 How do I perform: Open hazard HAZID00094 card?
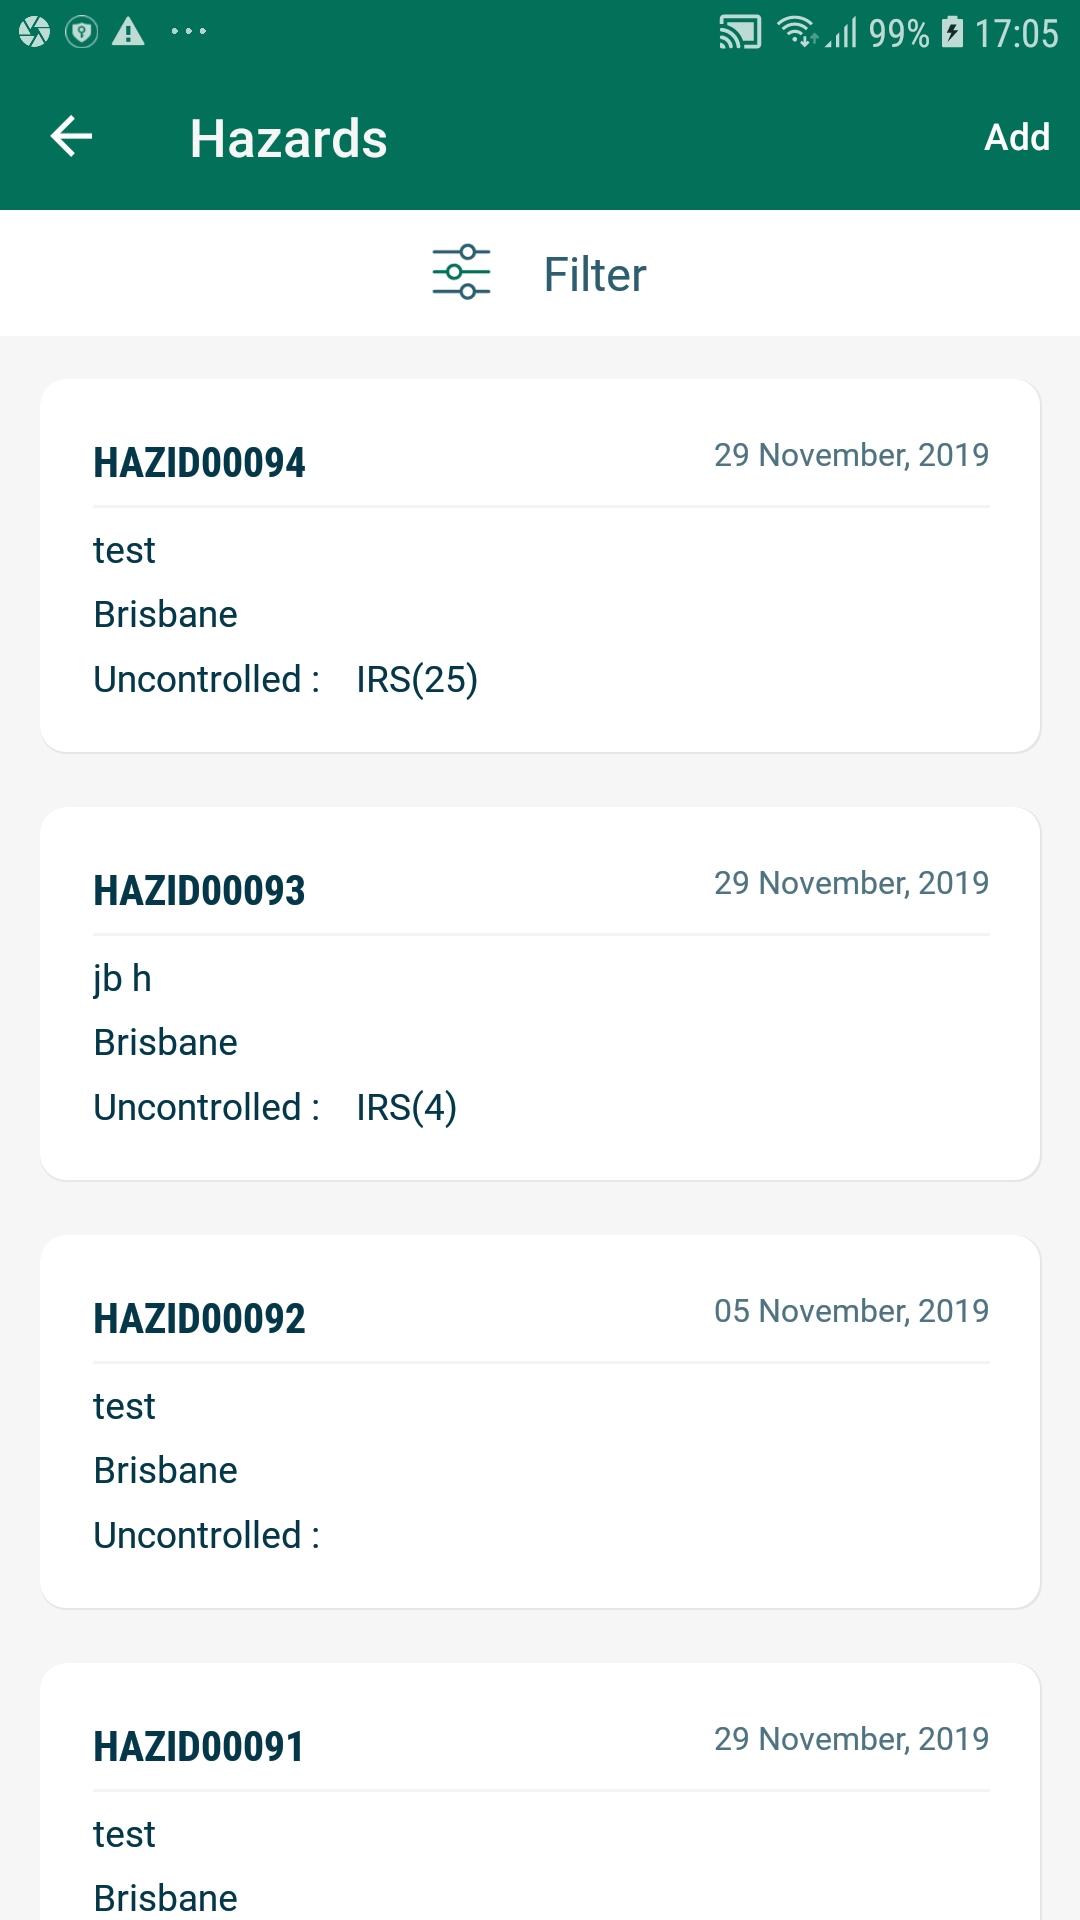[540, 565]
